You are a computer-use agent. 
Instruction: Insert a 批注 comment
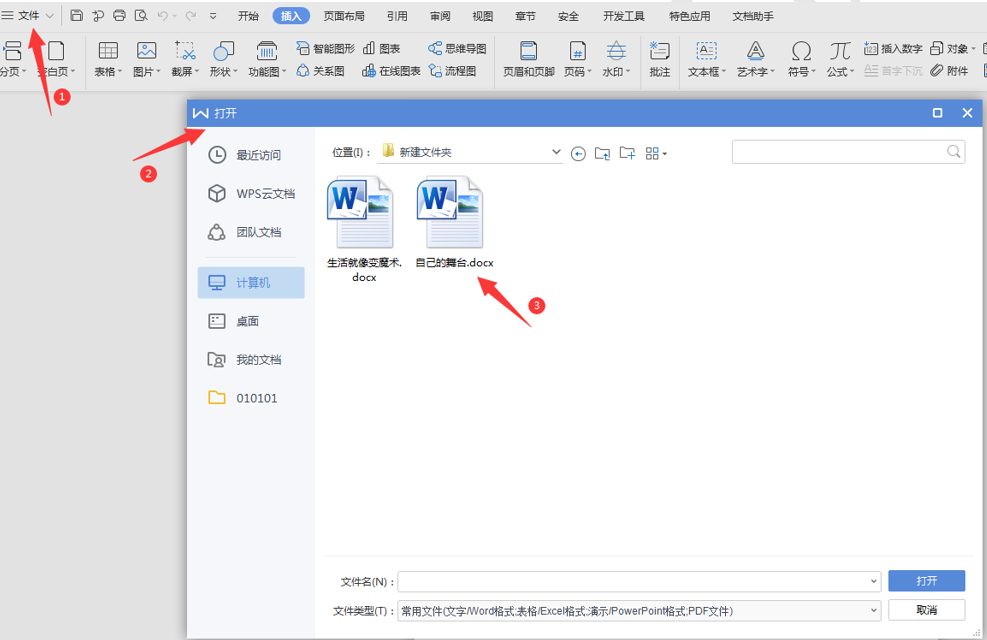click(x=660, y=59)
